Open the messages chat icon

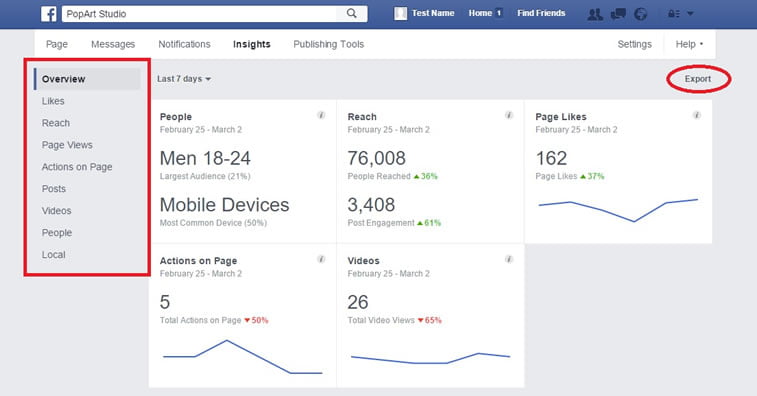pos(618,14)
